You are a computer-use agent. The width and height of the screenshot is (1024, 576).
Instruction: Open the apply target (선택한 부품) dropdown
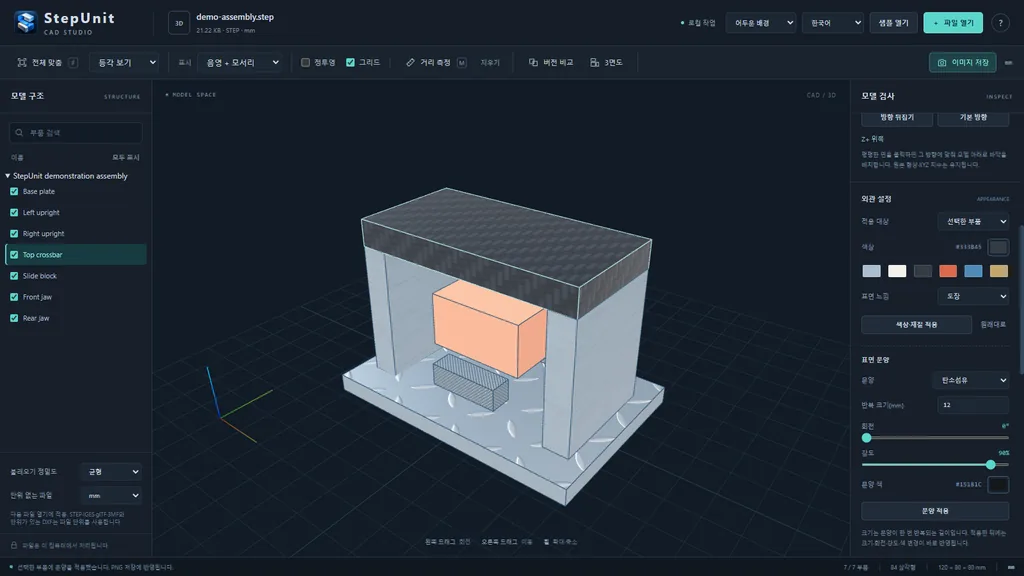(x=973, y=221)
